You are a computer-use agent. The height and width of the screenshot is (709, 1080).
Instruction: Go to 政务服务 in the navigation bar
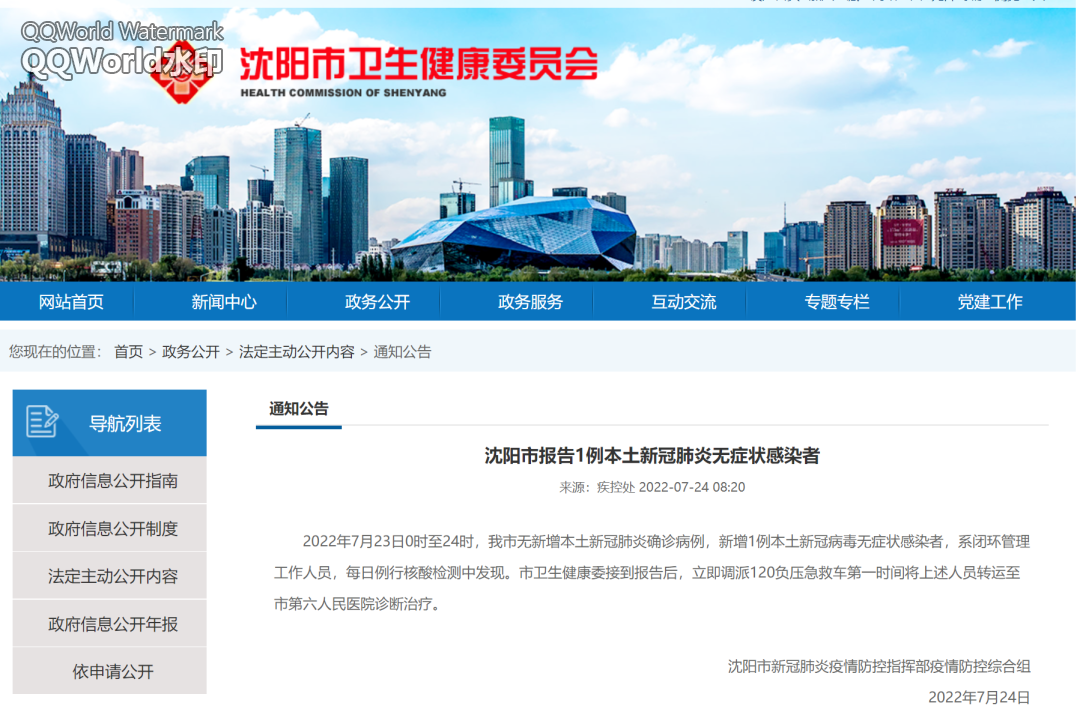pyautogui.click(x=530, y=302)
